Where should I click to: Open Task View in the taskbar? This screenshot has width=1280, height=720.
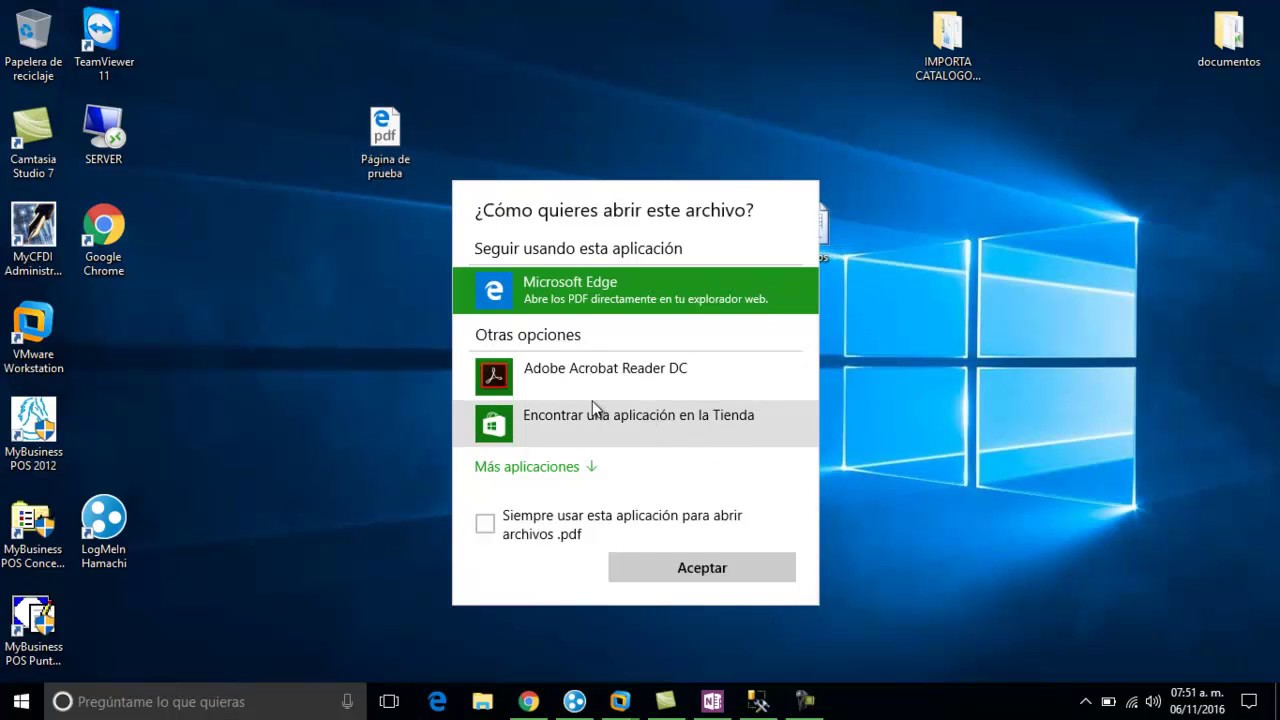389,702
